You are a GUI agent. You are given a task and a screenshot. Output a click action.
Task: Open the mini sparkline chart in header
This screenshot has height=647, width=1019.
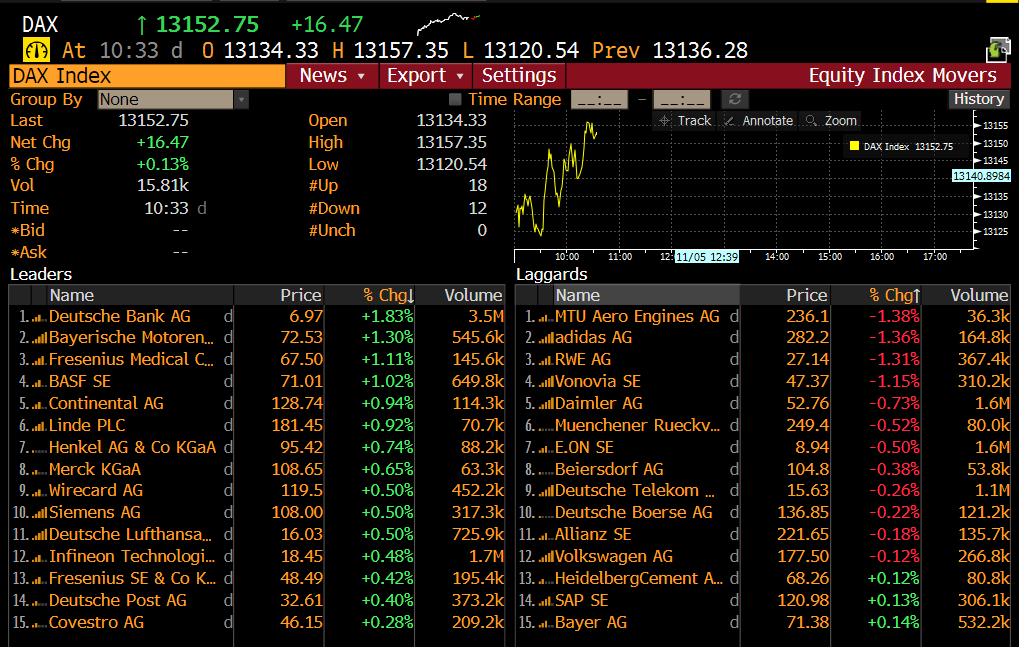[447, 22]
